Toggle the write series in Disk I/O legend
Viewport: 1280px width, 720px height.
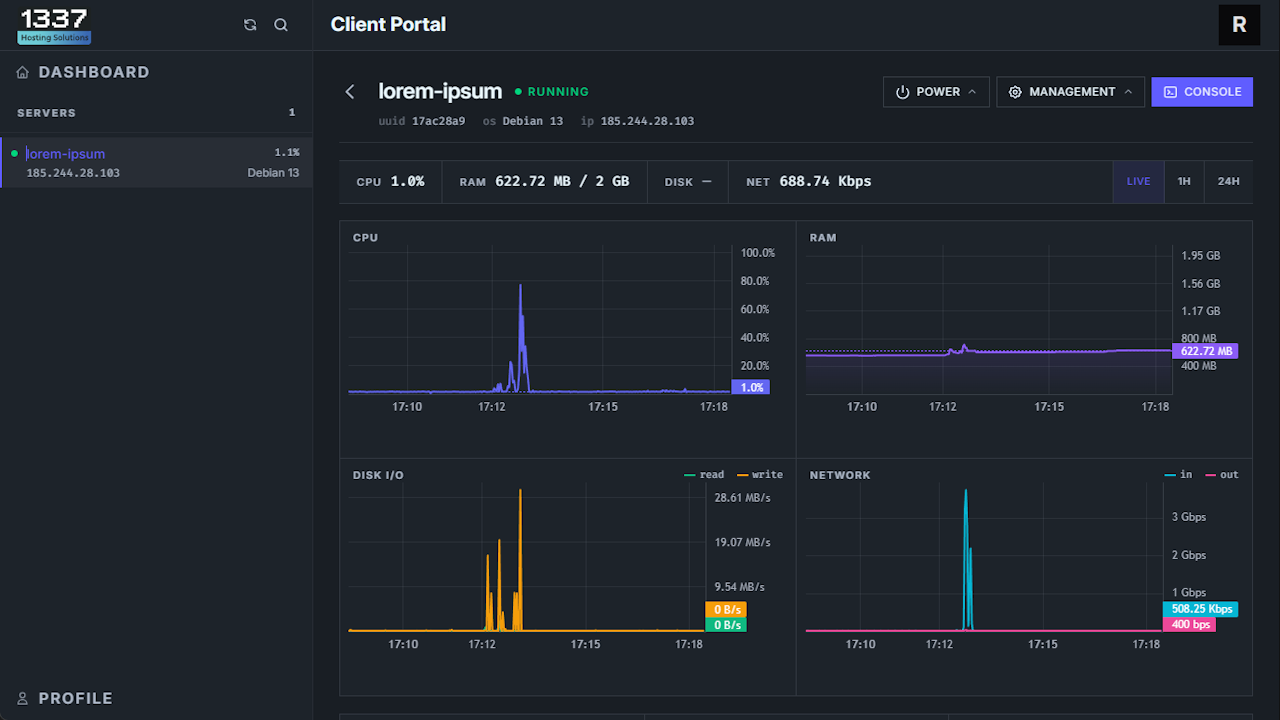(x=760, y=475)
